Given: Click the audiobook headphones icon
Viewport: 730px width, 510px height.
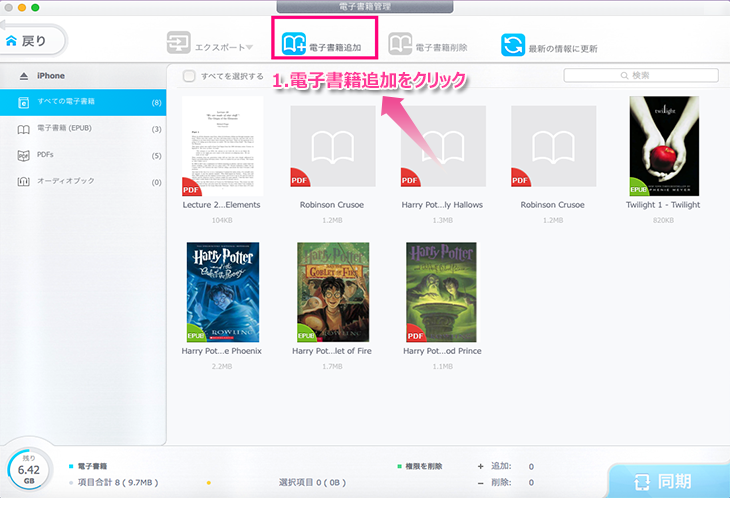Looking at the screenshot, I should pos(23,182).
